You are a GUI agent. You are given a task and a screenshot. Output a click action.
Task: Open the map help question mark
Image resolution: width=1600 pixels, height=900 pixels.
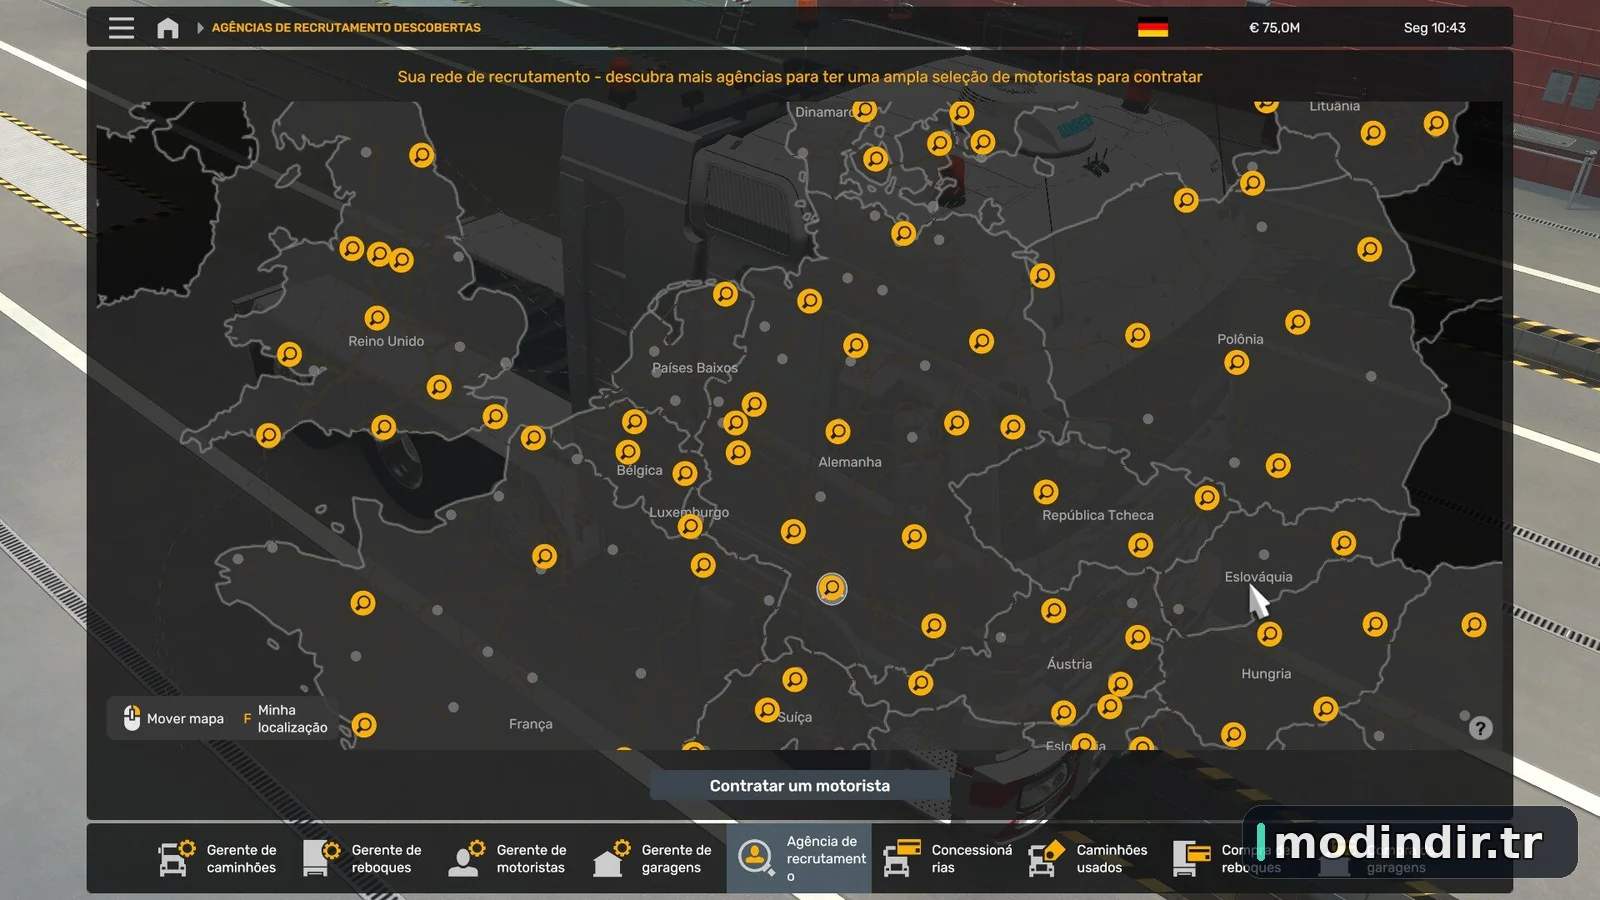1480,728
